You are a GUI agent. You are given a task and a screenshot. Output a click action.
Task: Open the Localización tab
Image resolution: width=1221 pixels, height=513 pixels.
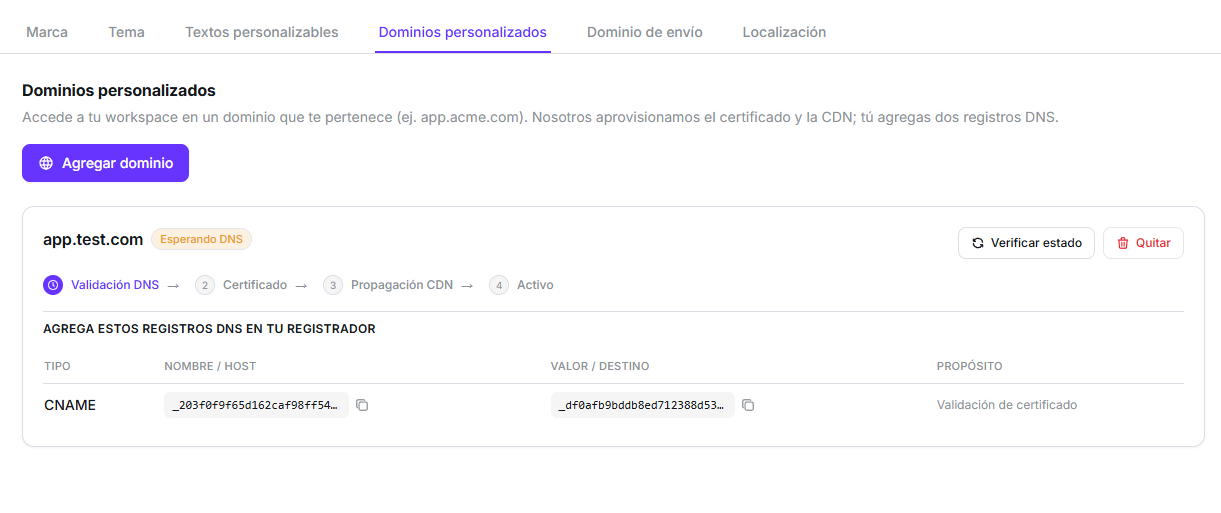click(x=784, y=32)
